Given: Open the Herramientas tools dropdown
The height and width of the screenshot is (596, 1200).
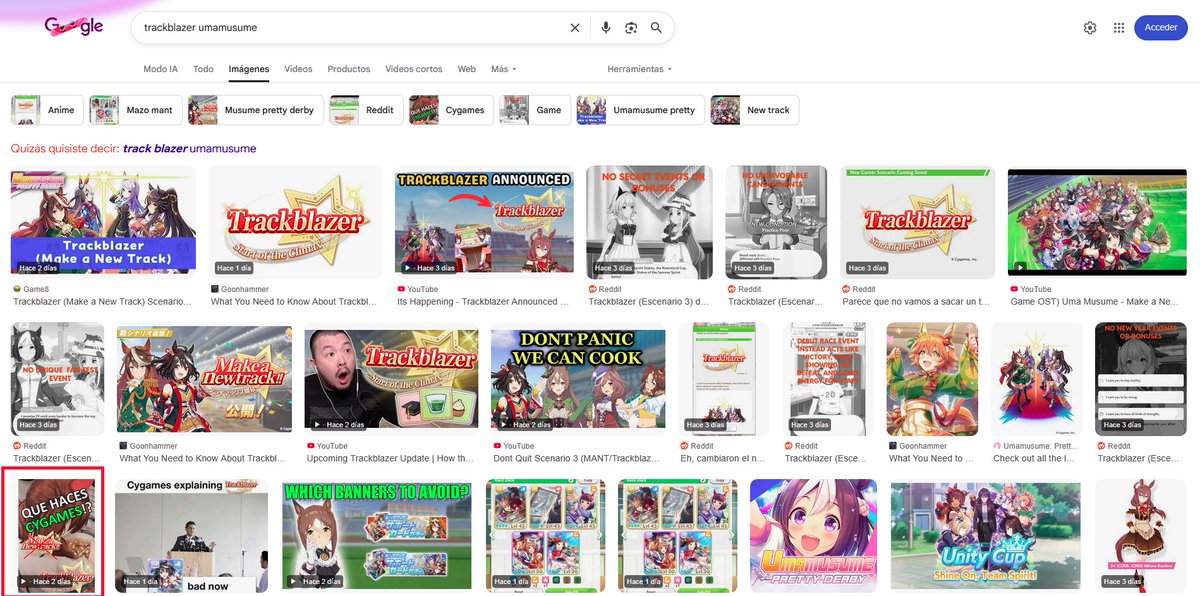Looking at the screenshot, I should click(640, 69).
